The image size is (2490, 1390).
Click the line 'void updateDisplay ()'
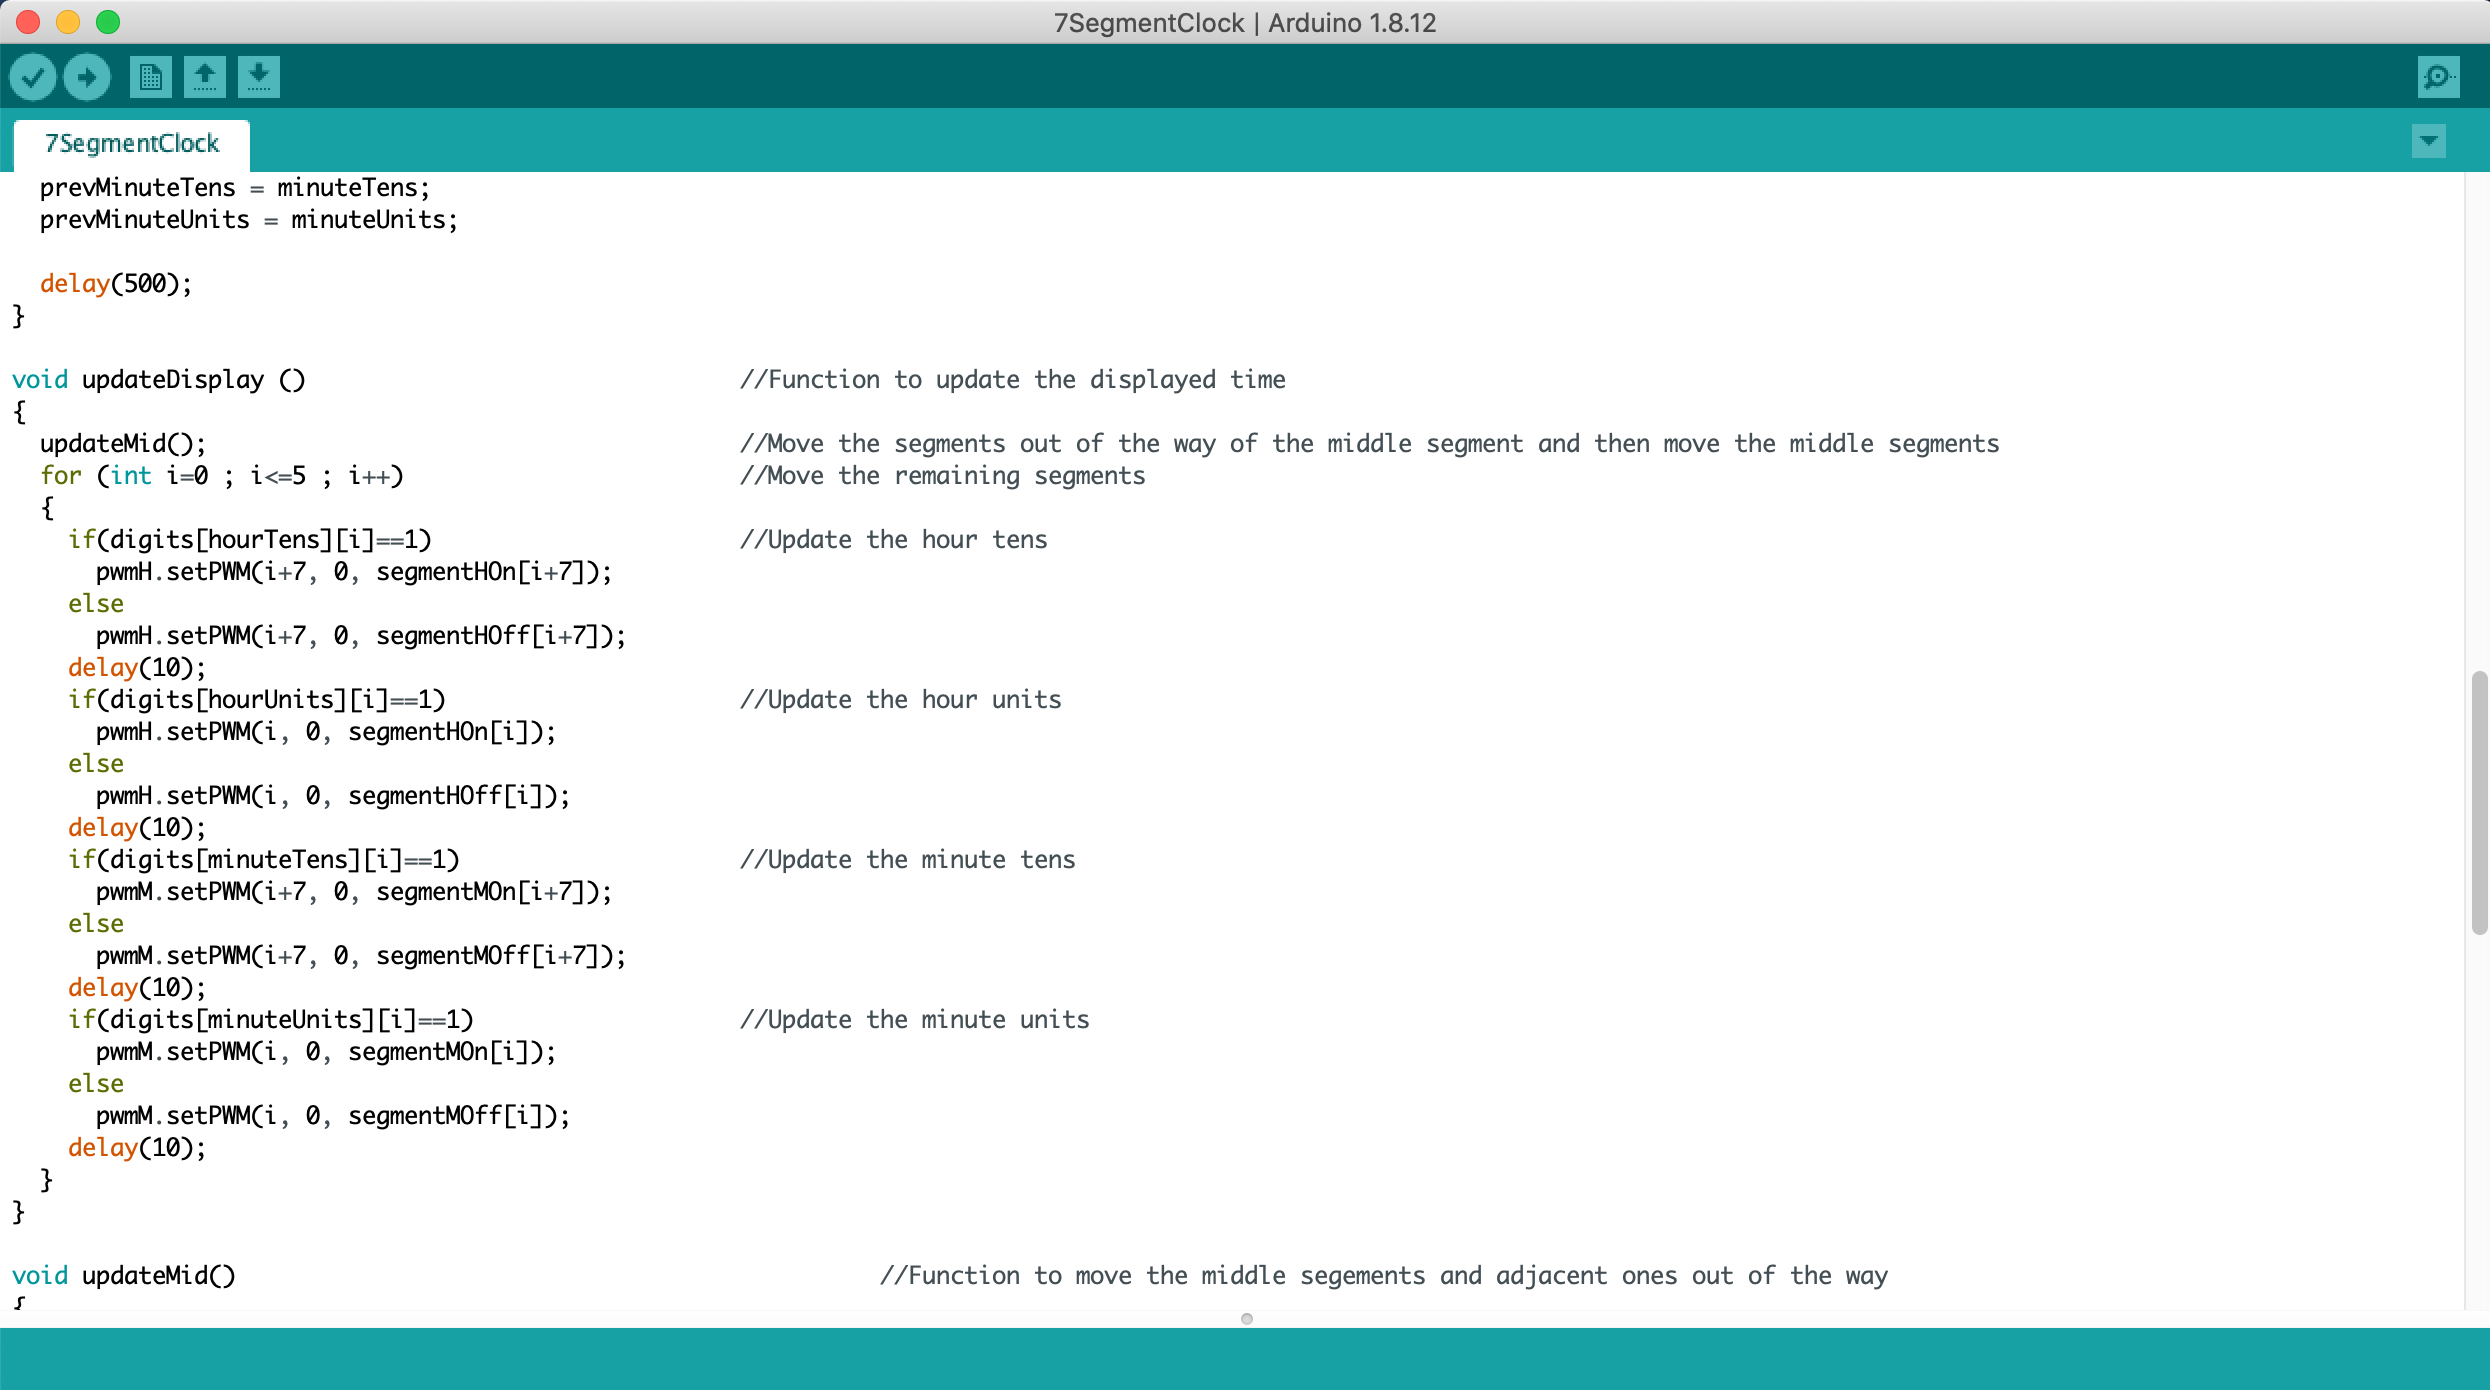[x=159, y=380]
